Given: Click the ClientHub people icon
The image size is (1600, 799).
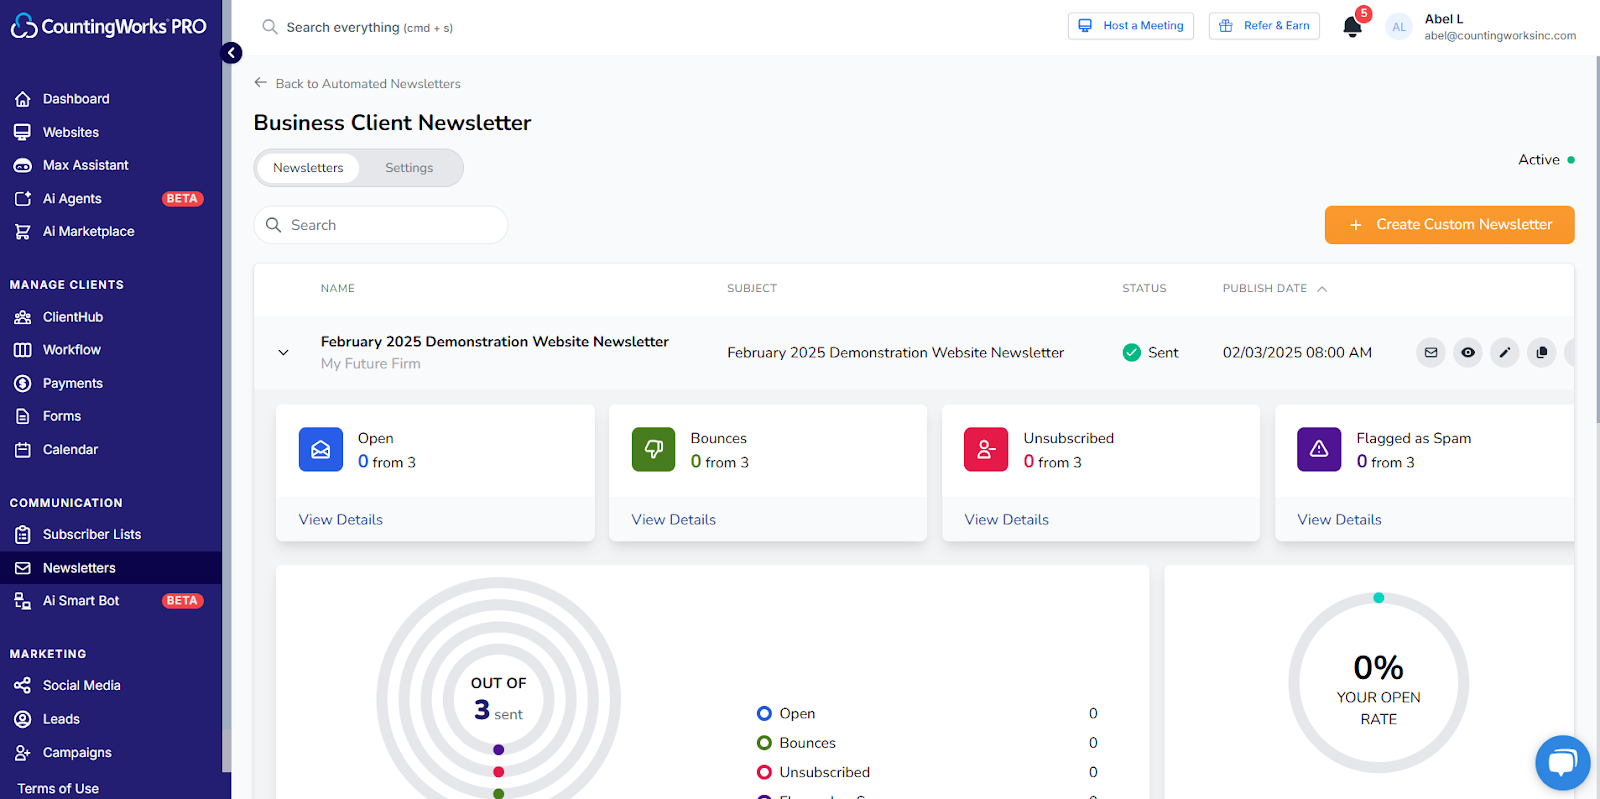Looking at the screenshot, I should tap(23, 317).
